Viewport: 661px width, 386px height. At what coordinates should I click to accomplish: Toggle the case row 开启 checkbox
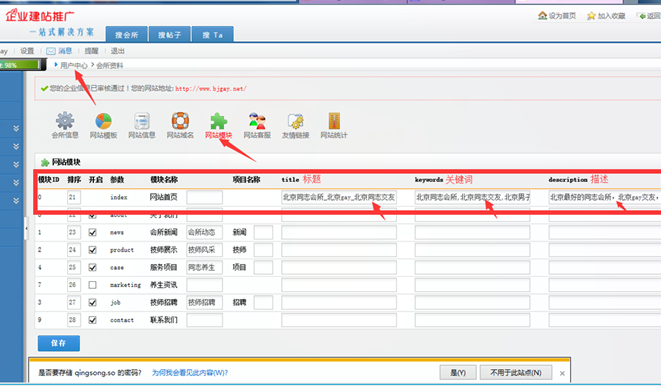pyautogui.click(x=92, y=268)
